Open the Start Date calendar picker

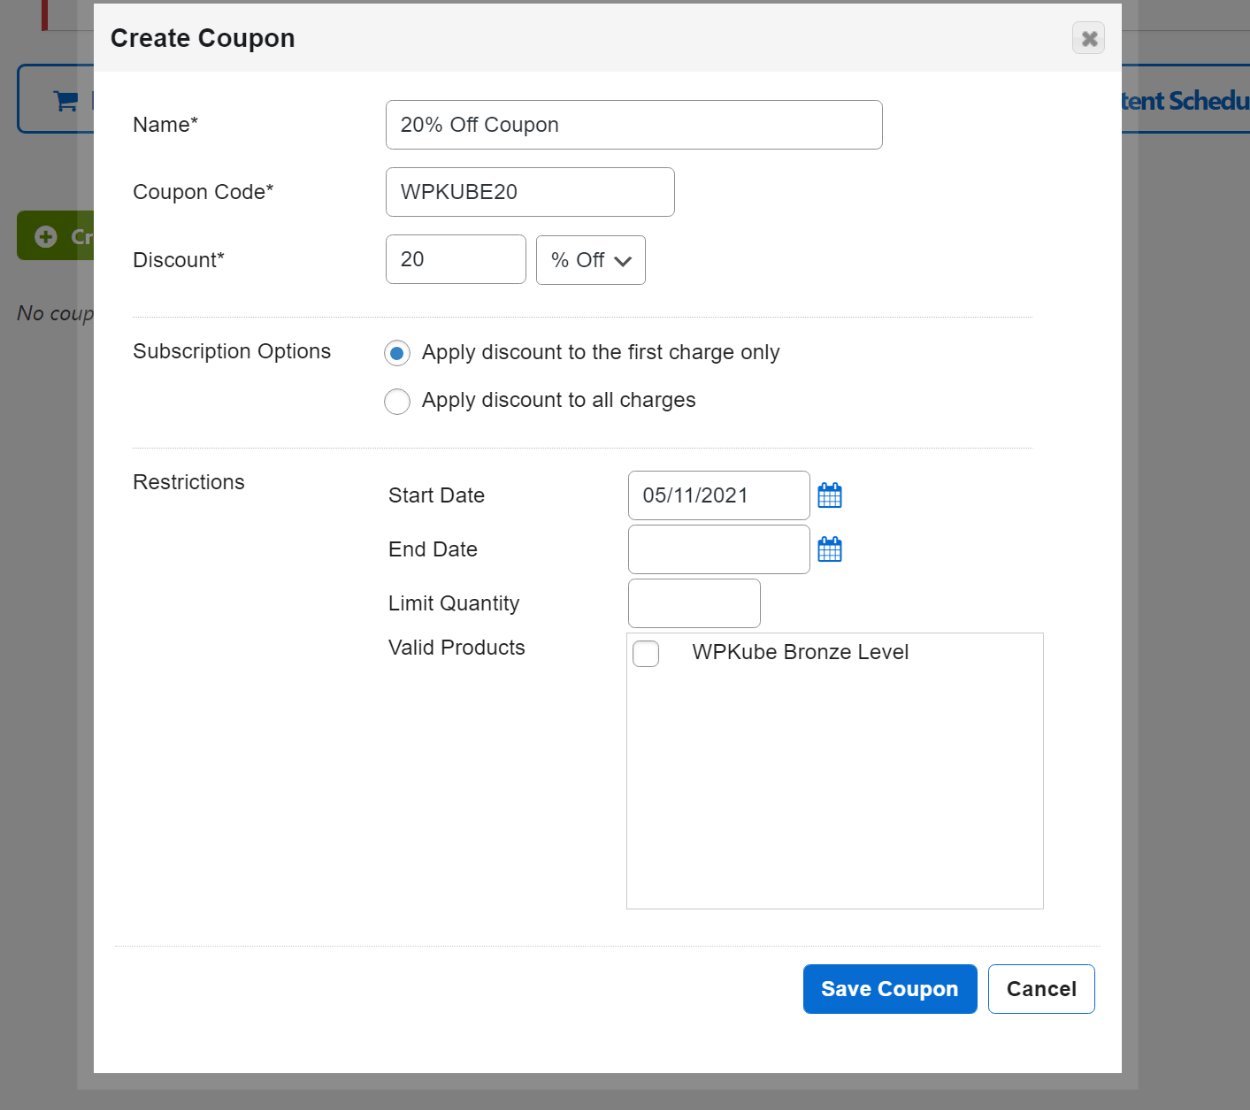point(830,495)
